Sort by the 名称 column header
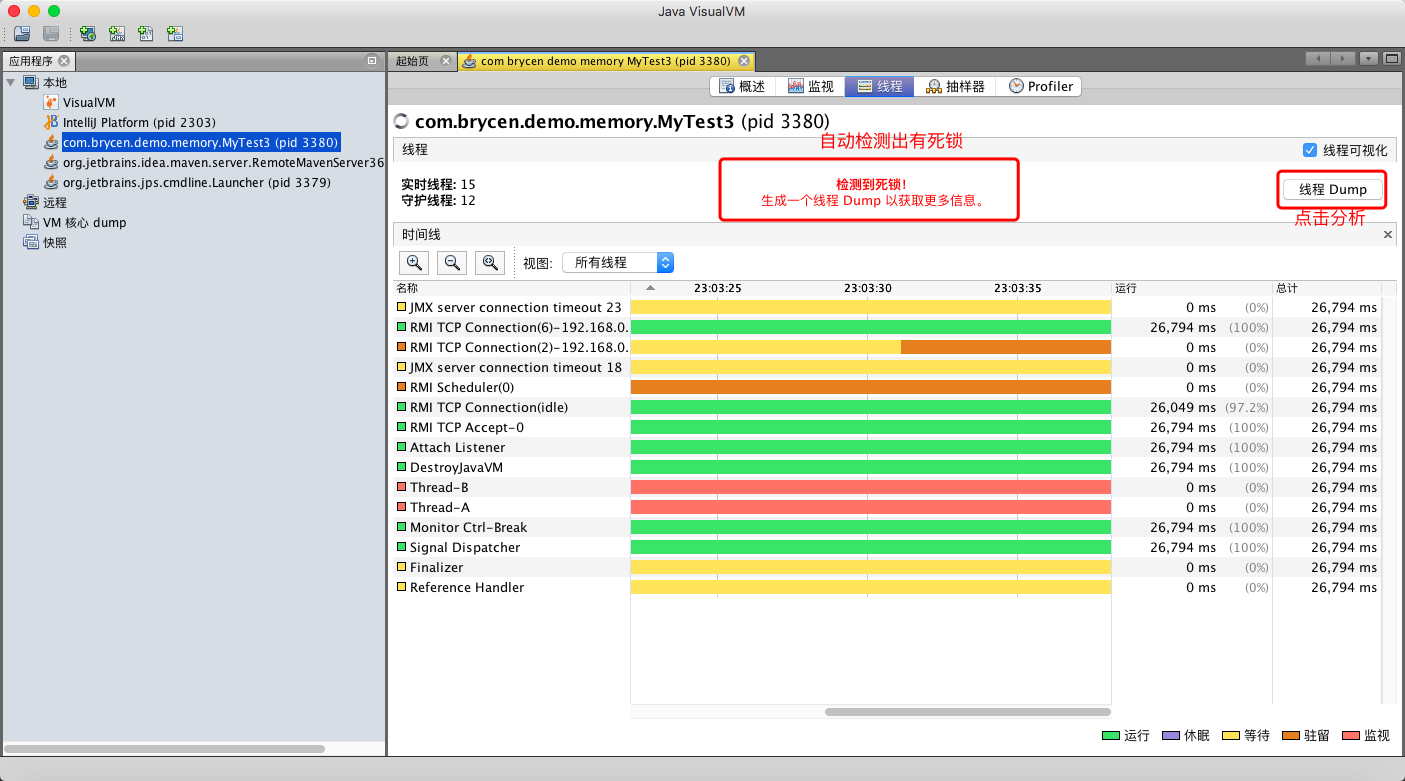This screenshot has height=781, width=1405. [x=513, y=288]
